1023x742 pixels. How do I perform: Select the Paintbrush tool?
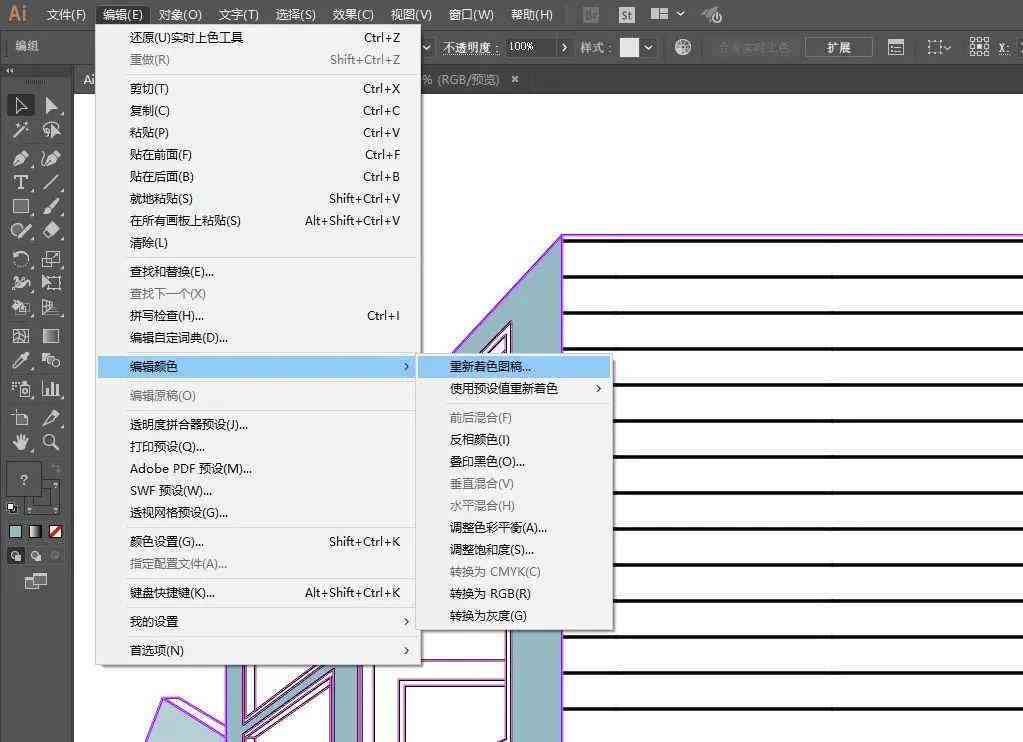[x=51, y=207]
